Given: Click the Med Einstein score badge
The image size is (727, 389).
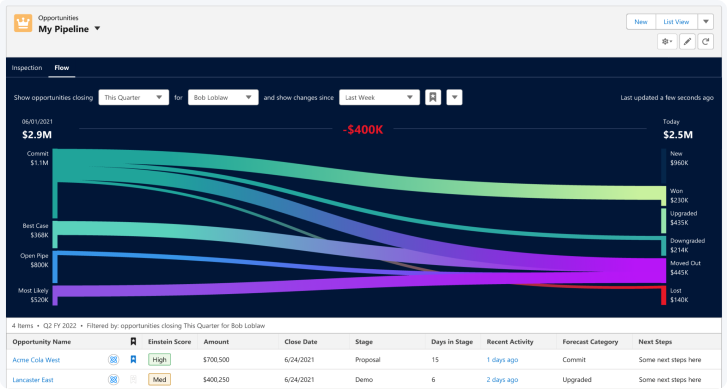Looking at the screenshot, I should coord(159,380).
